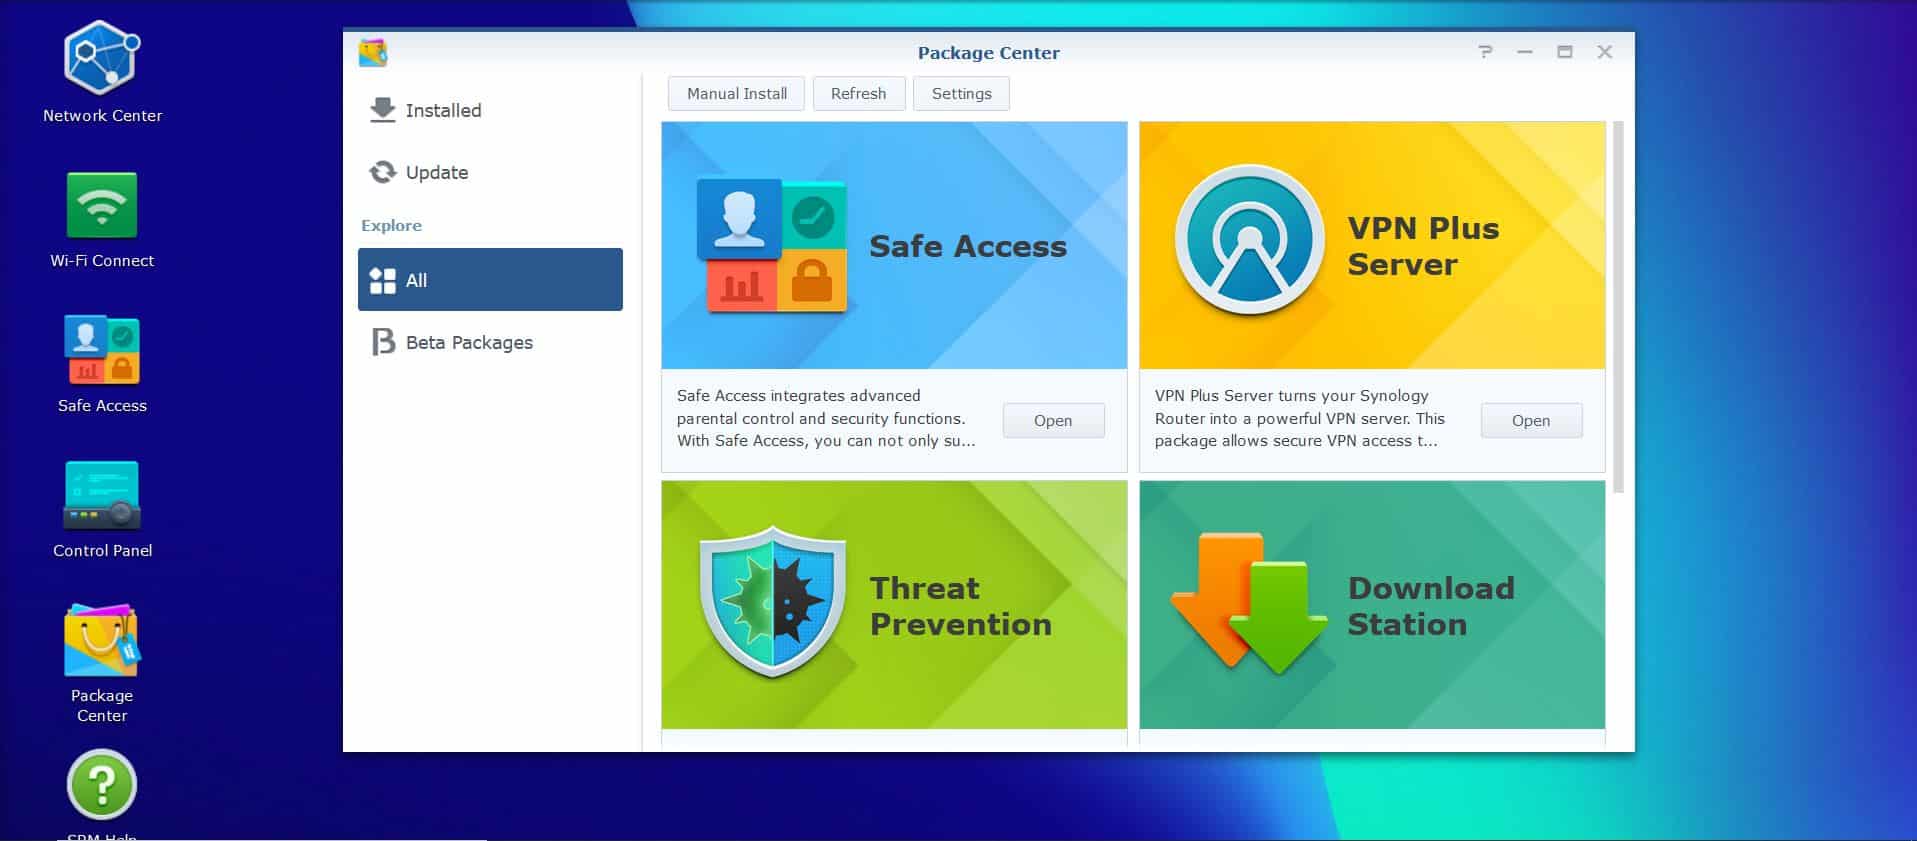Click the Download Station arrows icon
Screen dimensions: 1917x841
pyautogui.click(x=1250, y=604)
